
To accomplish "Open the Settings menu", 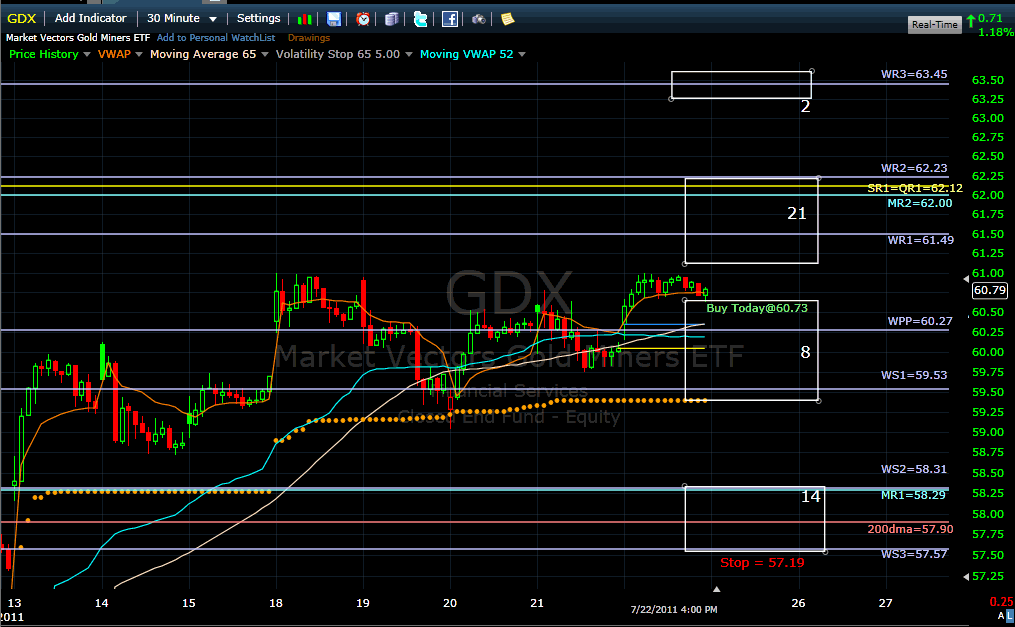I will [x=258, y=18].
